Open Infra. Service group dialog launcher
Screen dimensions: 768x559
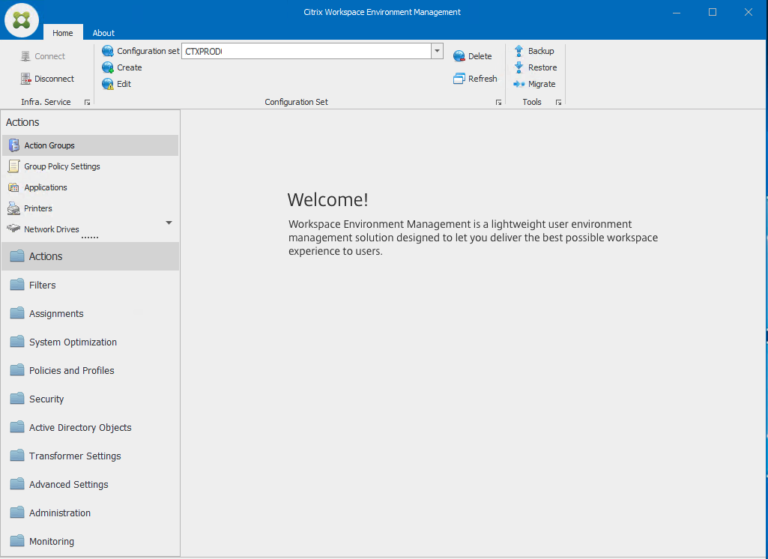tap(87, 102)
